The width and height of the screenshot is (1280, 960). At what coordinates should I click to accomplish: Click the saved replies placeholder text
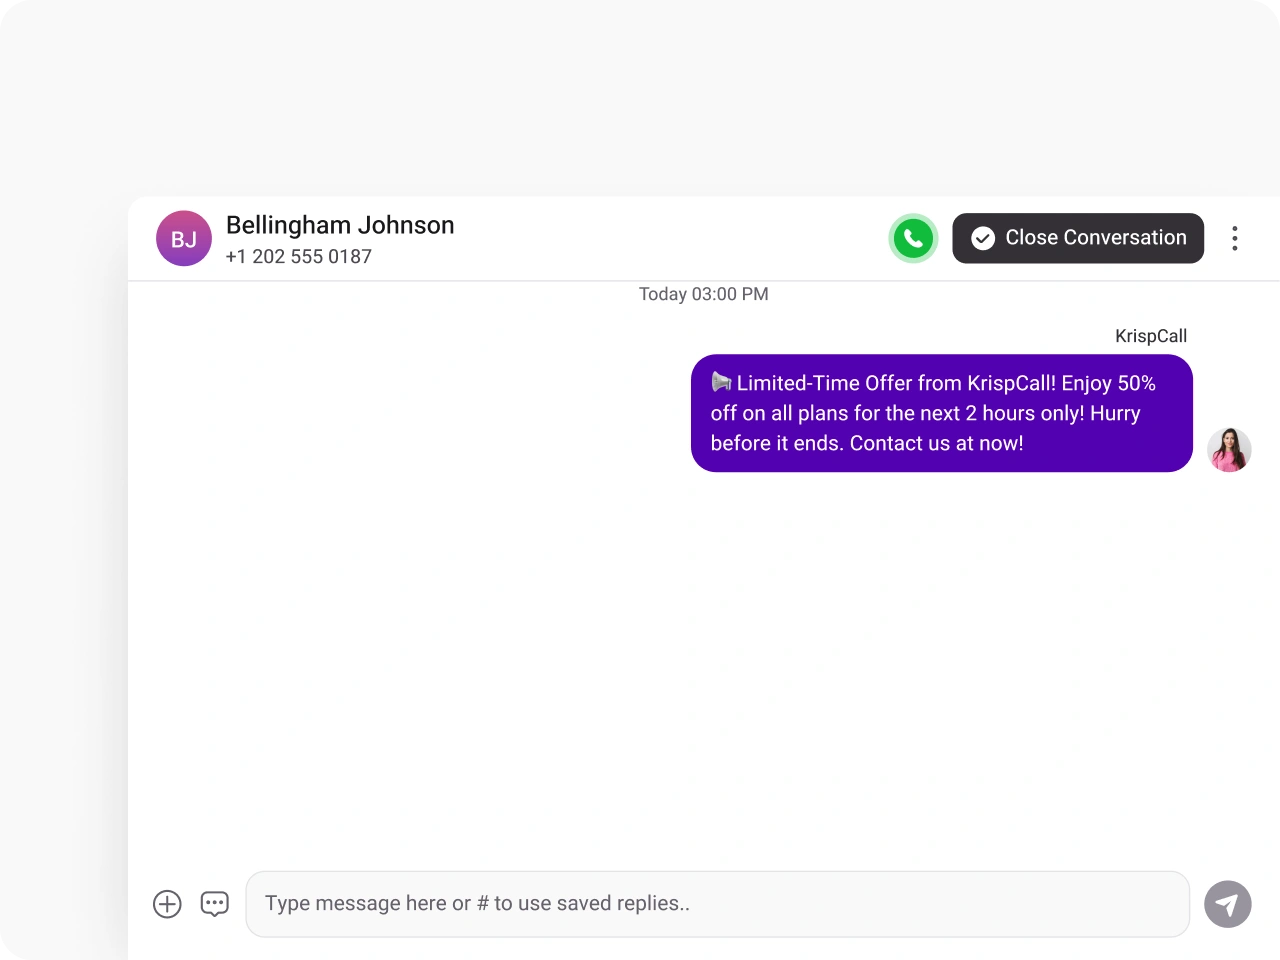coord(478,903)
